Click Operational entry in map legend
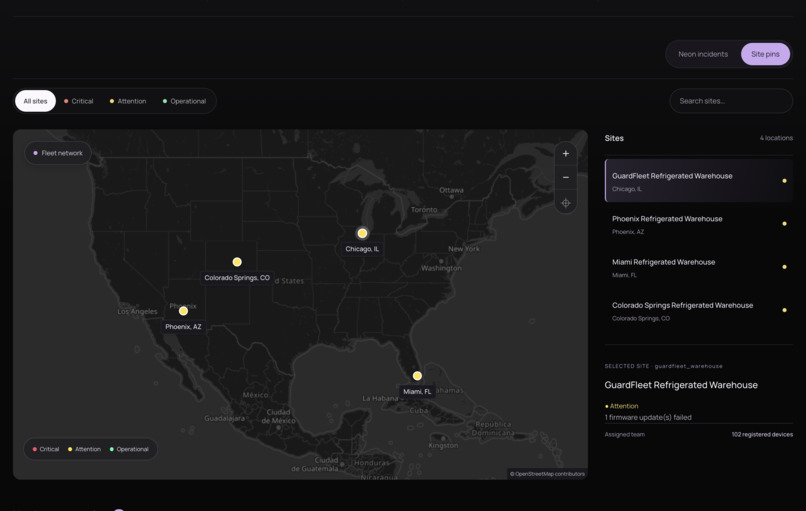Screen dimensions: 806x511 [x=129, y=449]
